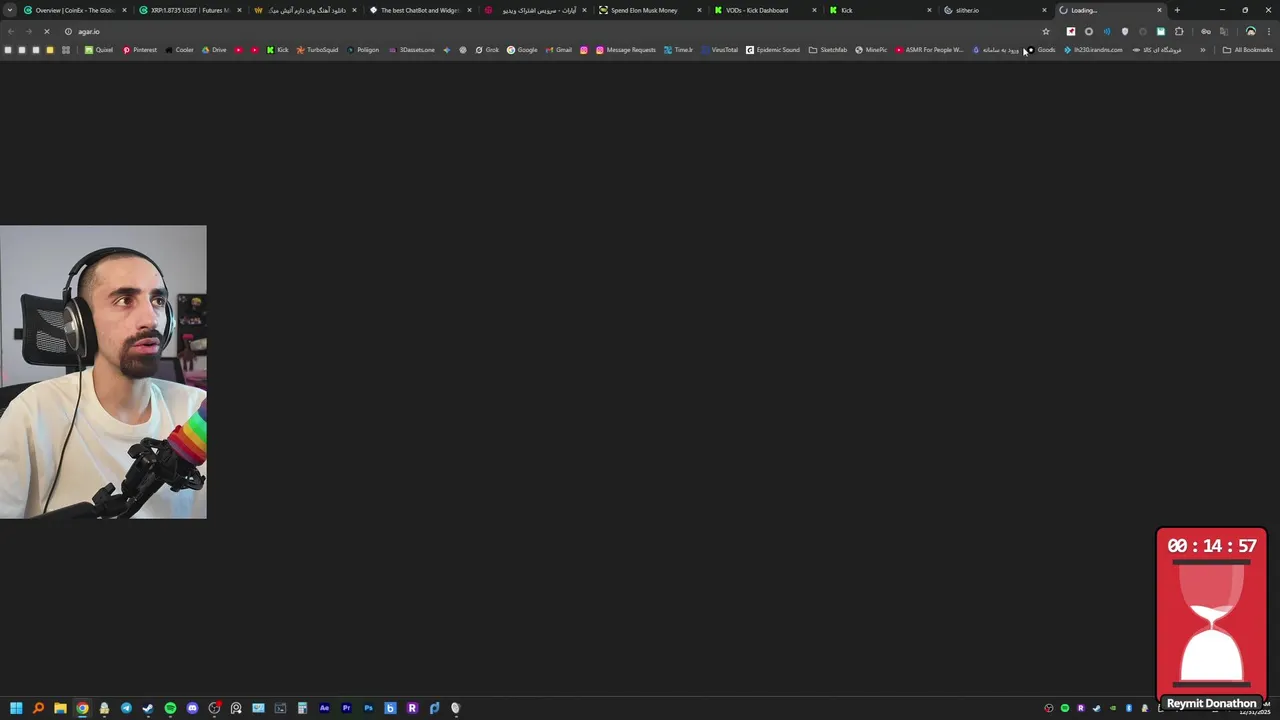Click the webcam overlay video
The height and width of the screenshot is (720, 1280).
click(103, 372)
